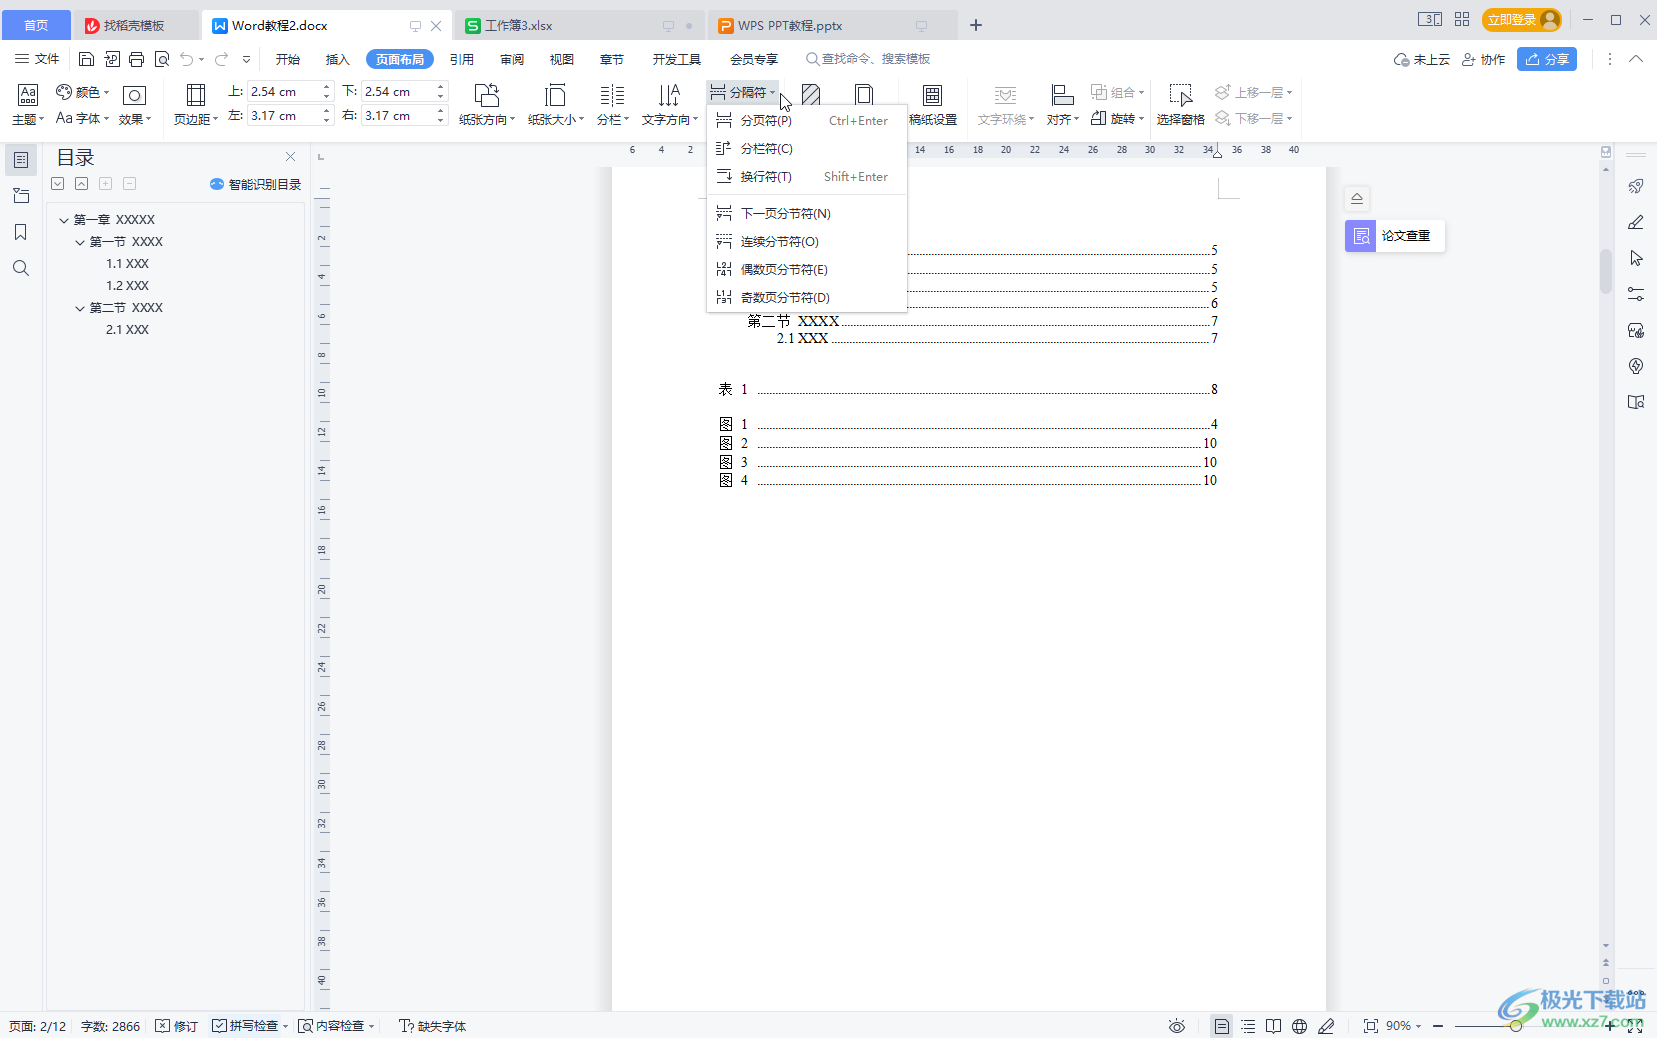Click the zoom slider handle in status bar
1657x1038 pixels.
1516,1026
